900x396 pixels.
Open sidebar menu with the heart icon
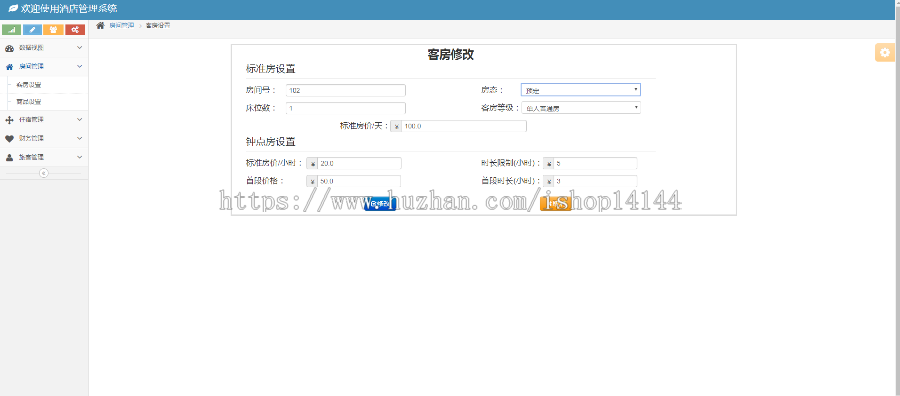point(10,138)
